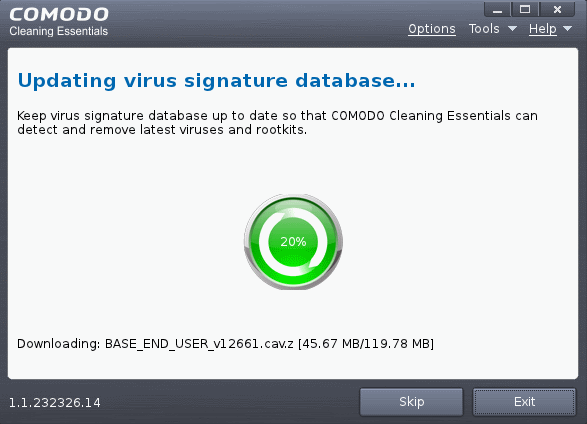Click the Downloading label
587x424 pixels.
[58, 344]
